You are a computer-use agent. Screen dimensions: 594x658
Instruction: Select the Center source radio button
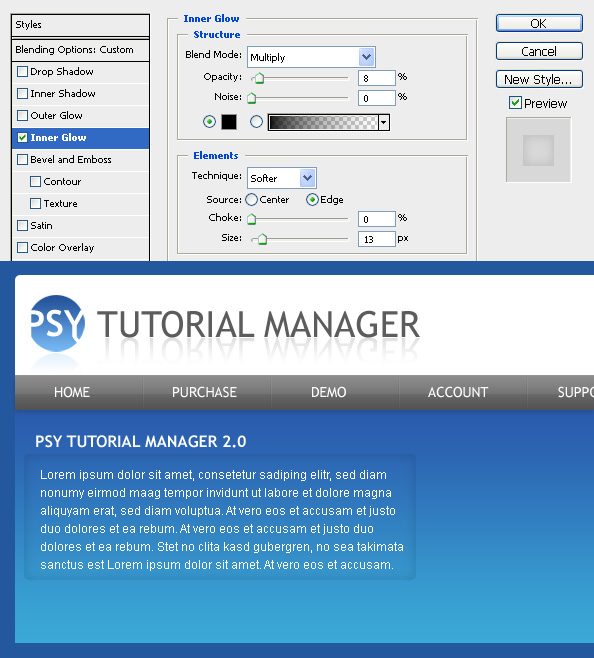click(251, 200)
